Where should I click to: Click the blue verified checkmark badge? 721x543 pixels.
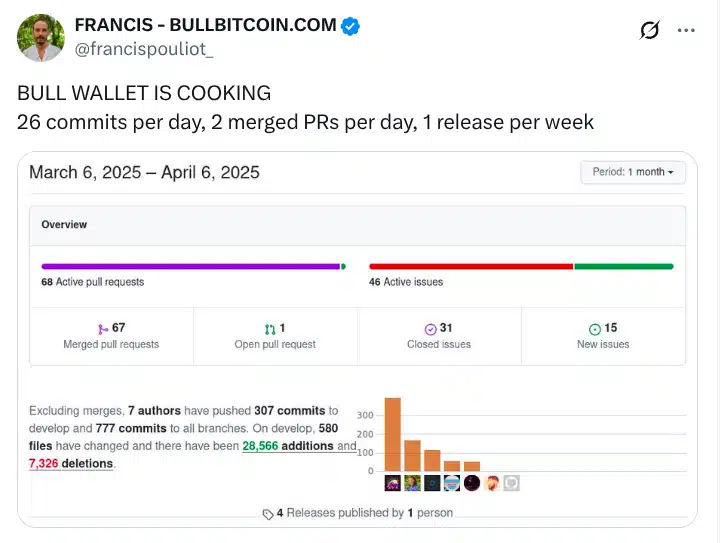(x=350, y=26)
